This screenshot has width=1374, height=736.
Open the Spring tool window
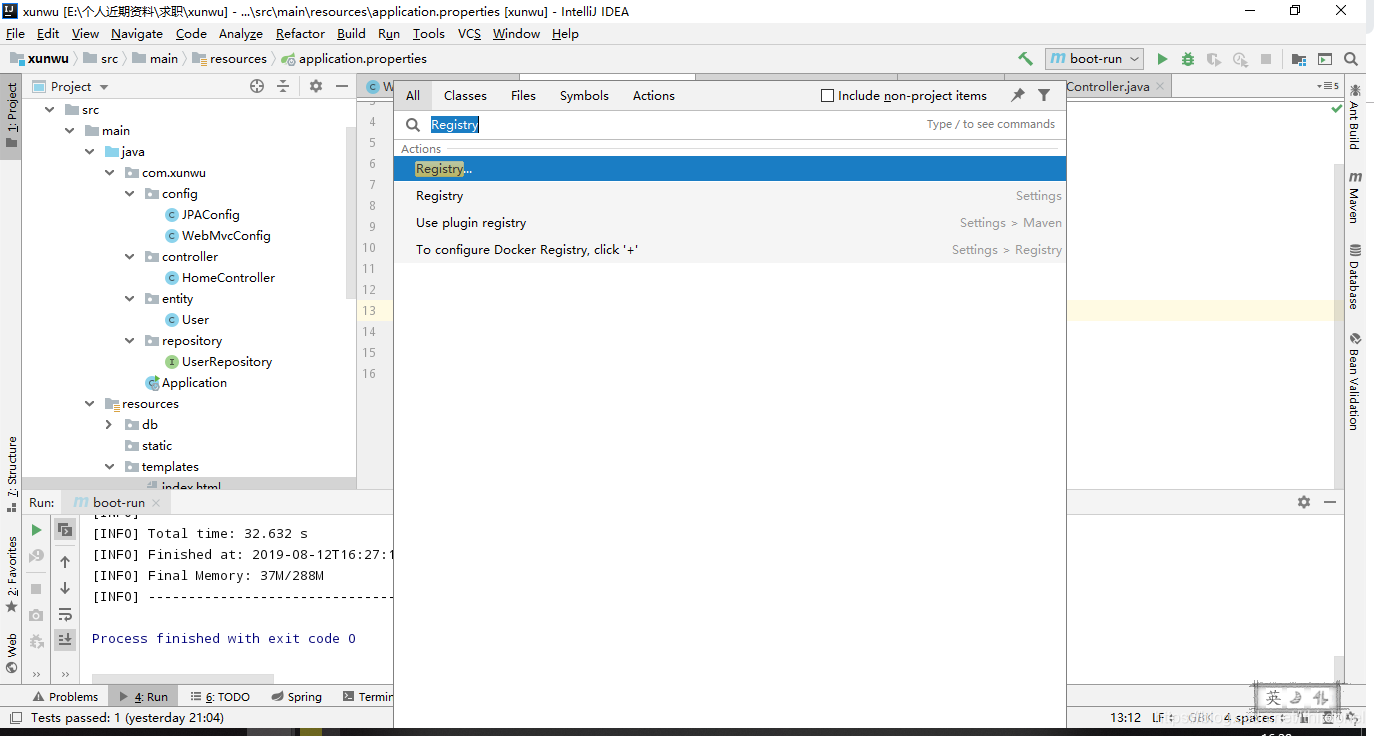pyautogui.click(x=296, y=697)
